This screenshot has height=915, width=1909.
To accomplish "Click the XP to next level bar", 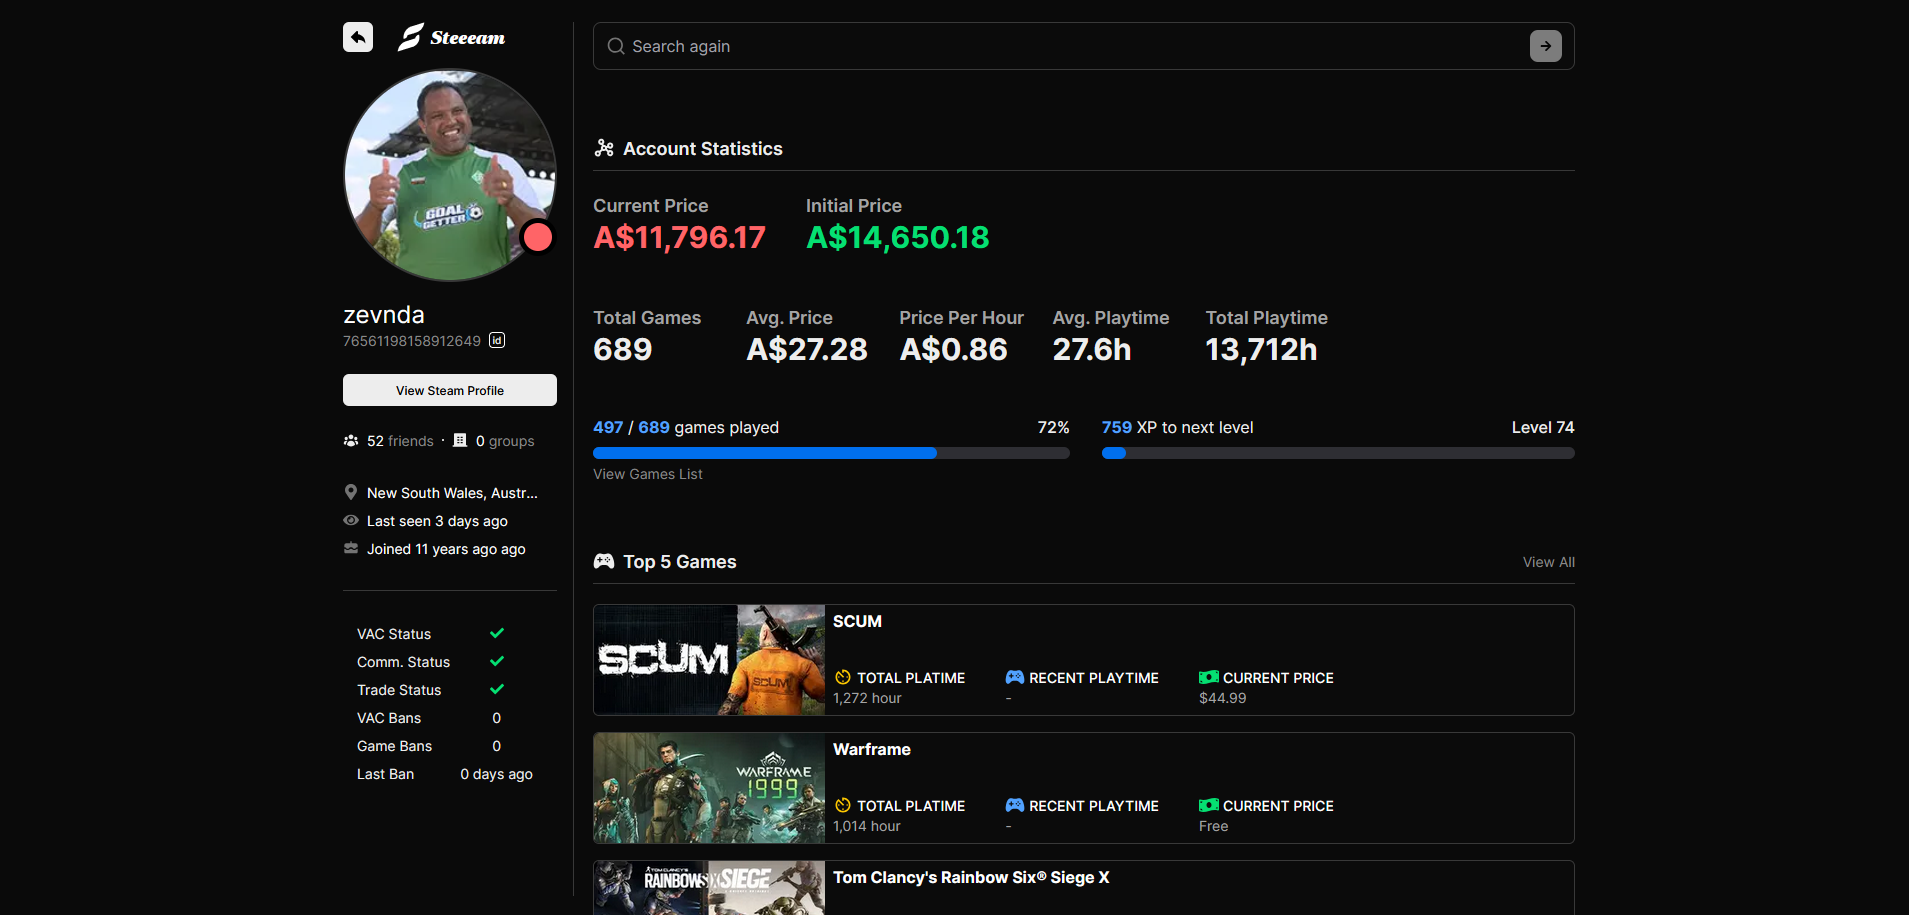I will tap(1338, 453).
